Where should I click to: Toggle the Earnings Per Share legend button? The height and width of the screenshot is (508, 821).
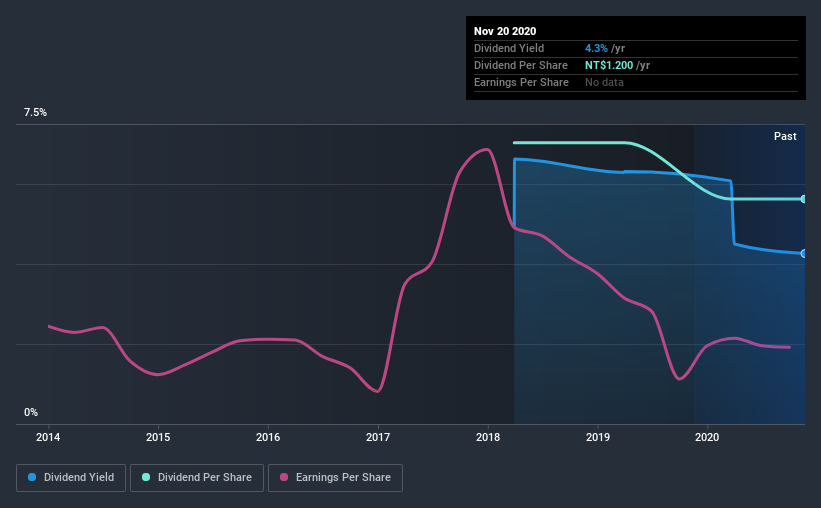click(x=335, y=478)
